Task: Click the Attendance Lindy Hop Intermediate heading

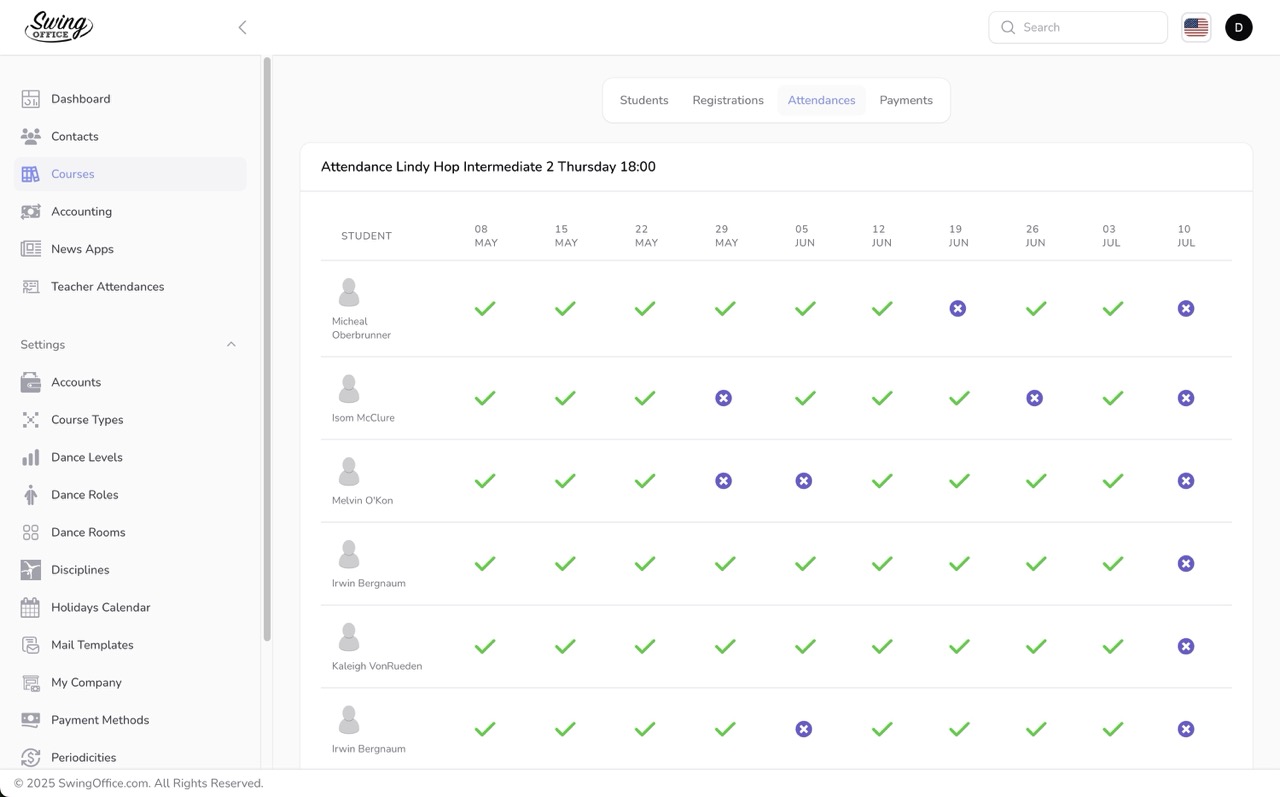Action: (488, 167)
